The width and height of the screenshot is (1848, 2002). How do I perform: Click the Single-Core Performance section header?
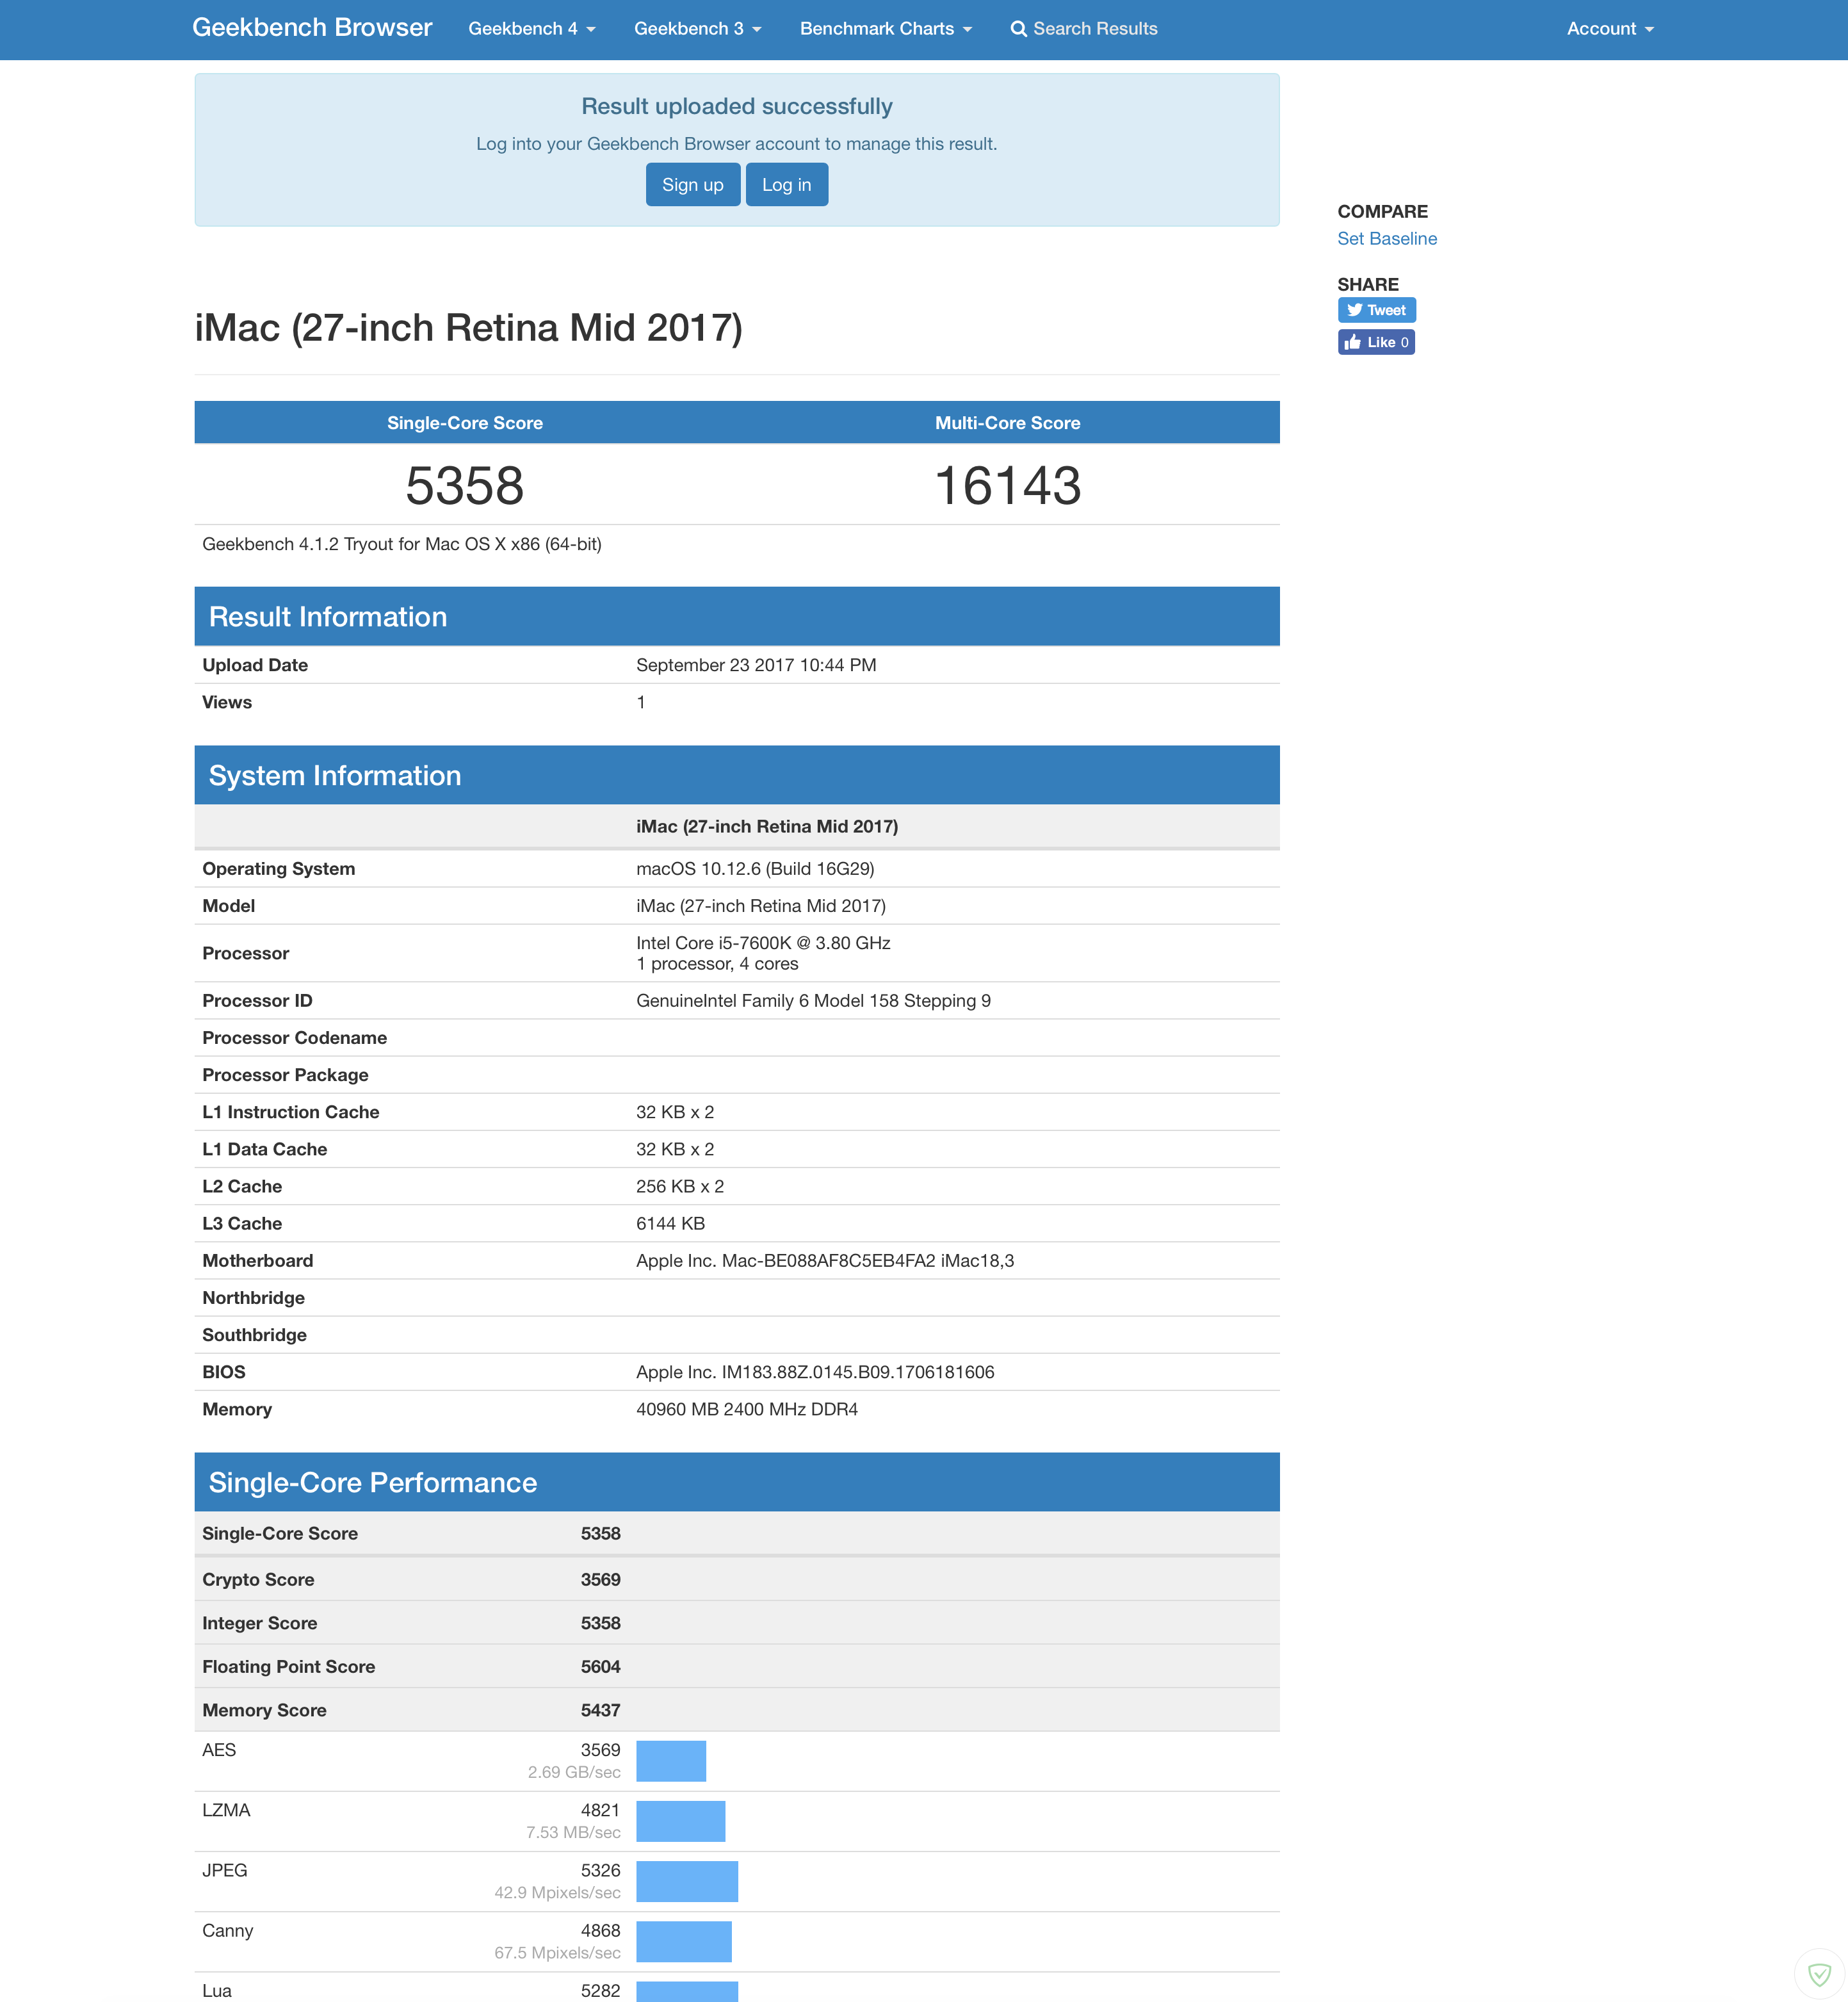point(737,1482)
